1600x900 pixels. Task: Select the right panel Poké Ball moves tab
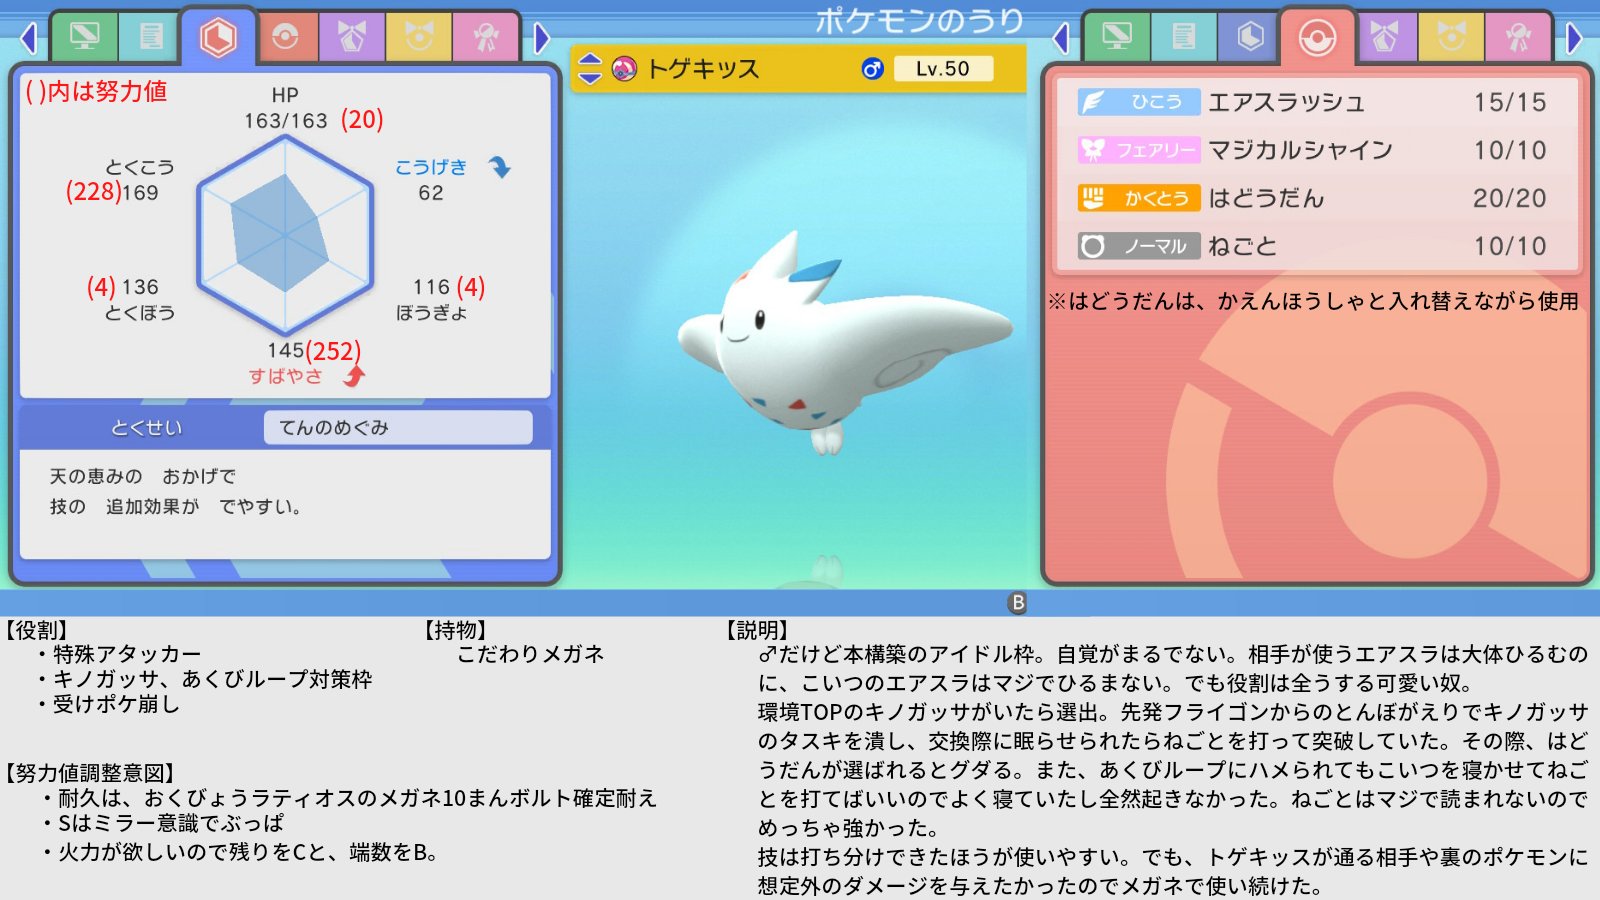click(x=1317, y=37)
